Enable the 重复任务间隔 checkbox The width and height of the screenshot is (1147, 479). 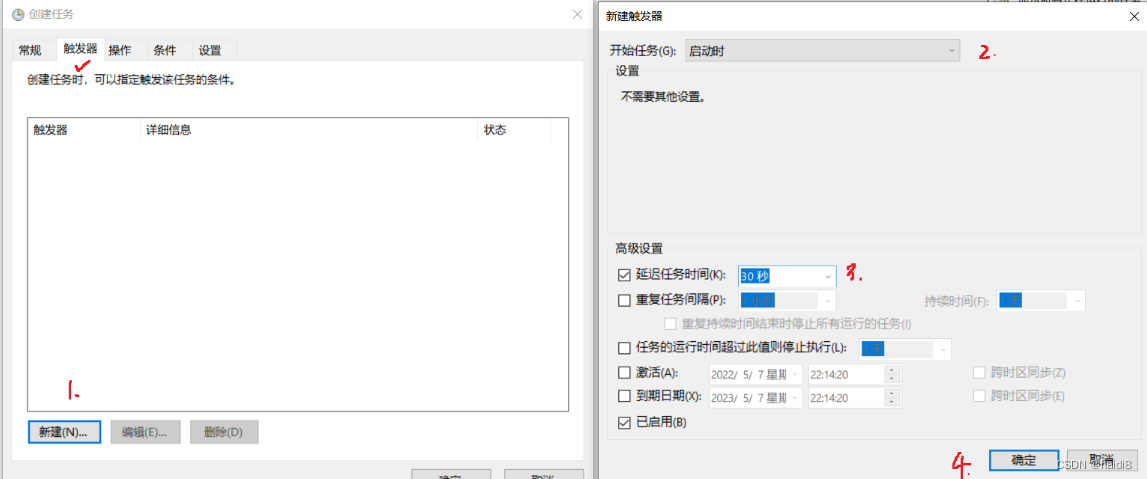pos(624,300)
